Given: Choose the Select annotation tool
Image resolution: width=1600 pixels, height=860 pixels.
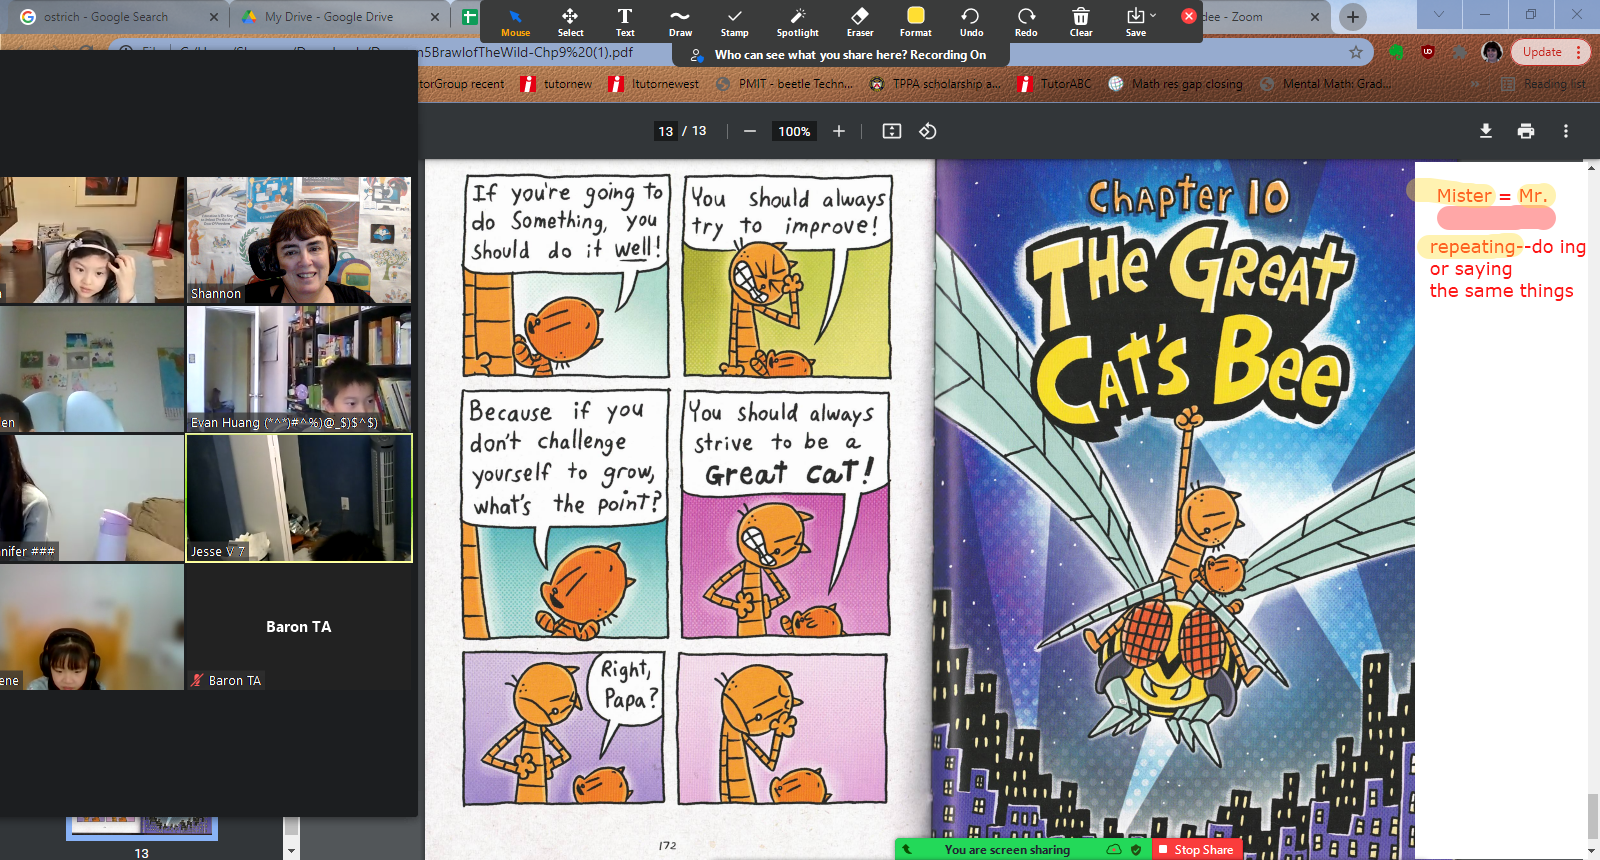Looking at the screenshot, I should coord(570,22).
